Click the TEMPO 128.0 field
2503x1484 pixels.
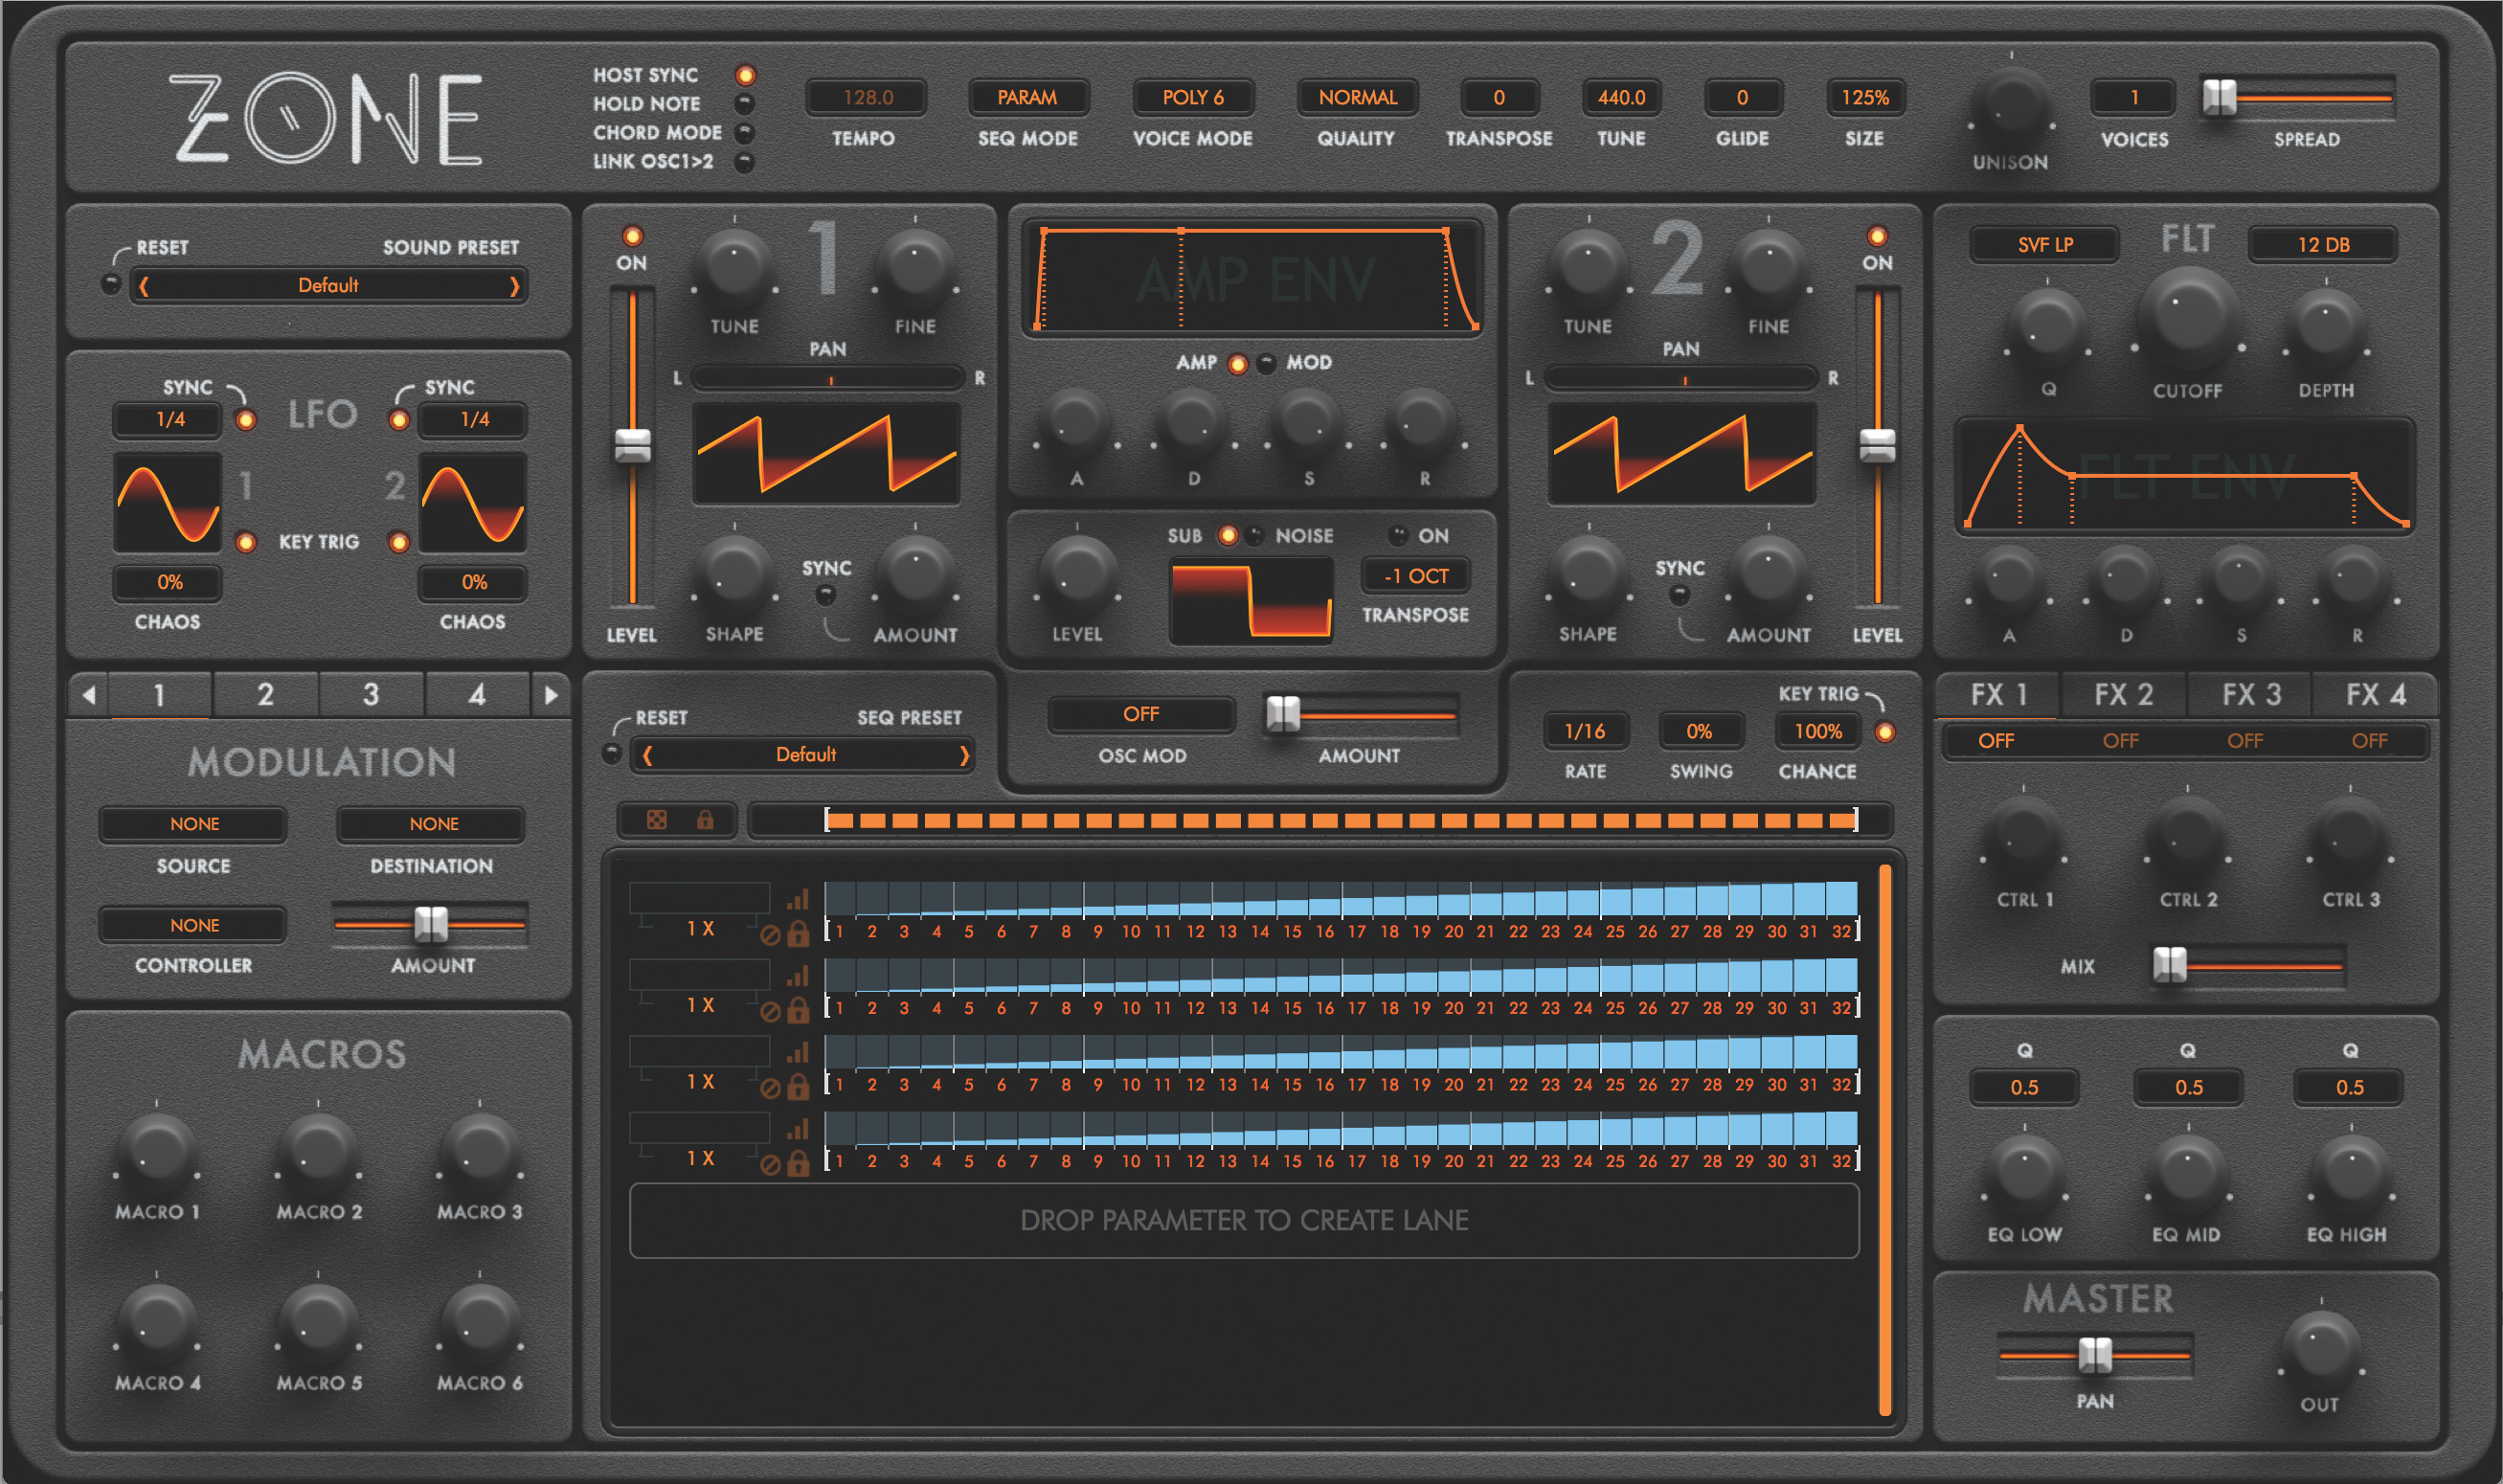pyautogui.click(x=867, y=97)
